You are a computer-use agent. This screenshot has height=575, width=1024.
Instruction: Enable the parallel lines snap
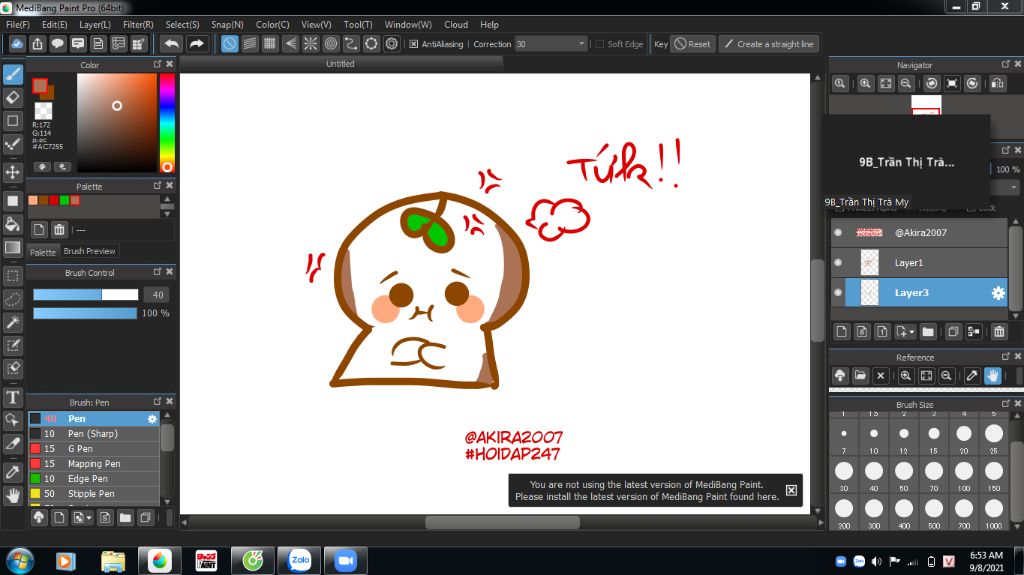click(x=249, y=44)
